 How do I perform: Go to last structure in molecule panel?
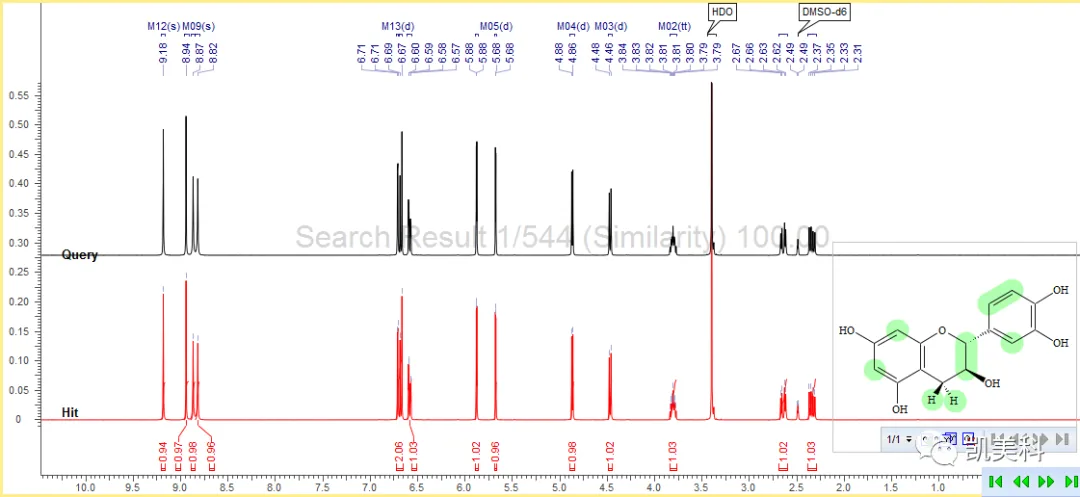[x=1061, y=438]
